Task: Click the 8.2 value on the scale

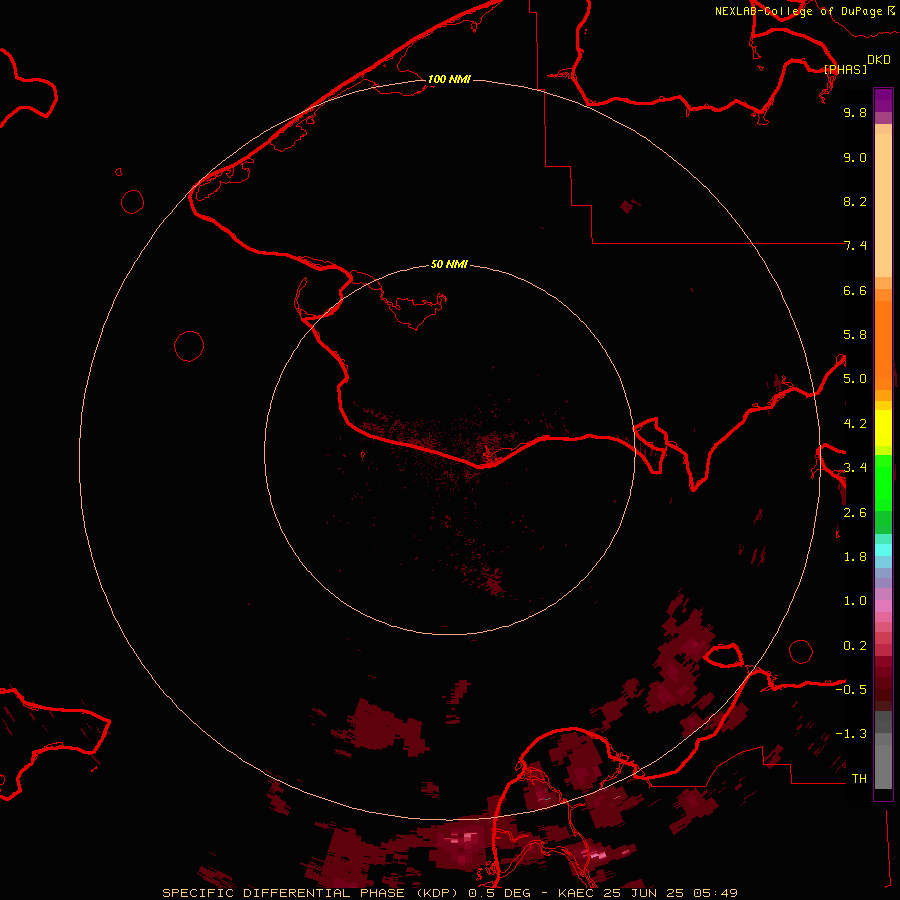Action: click(x=855, y=201)
